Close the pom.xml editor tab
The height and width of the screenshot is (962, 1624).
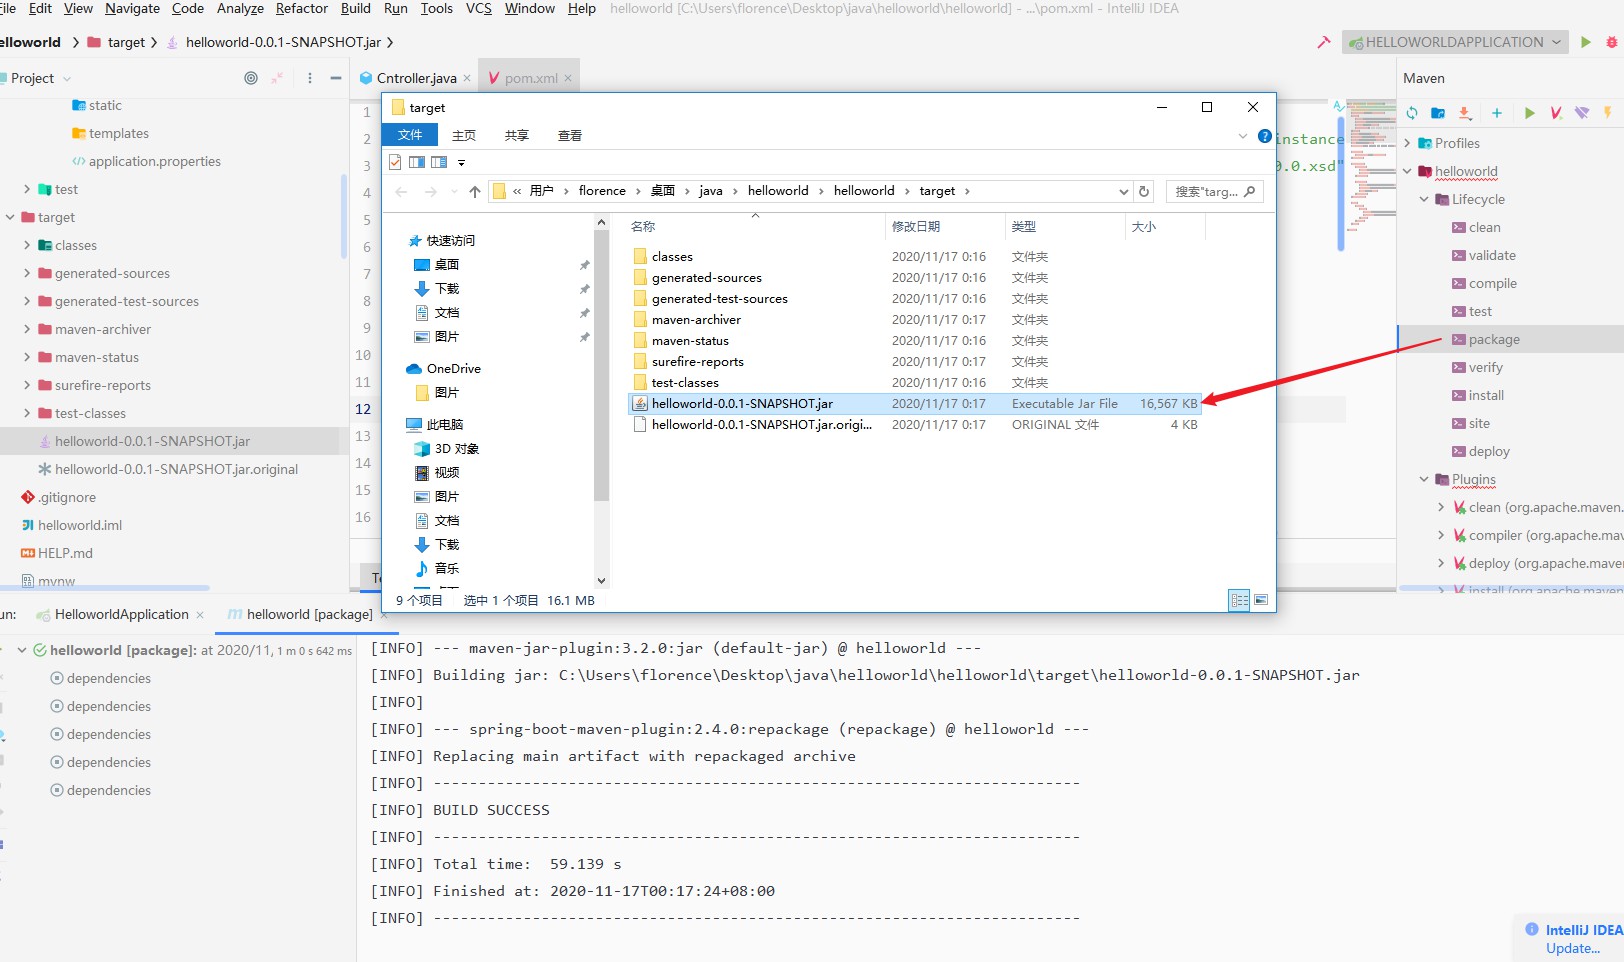pos(568,78)
